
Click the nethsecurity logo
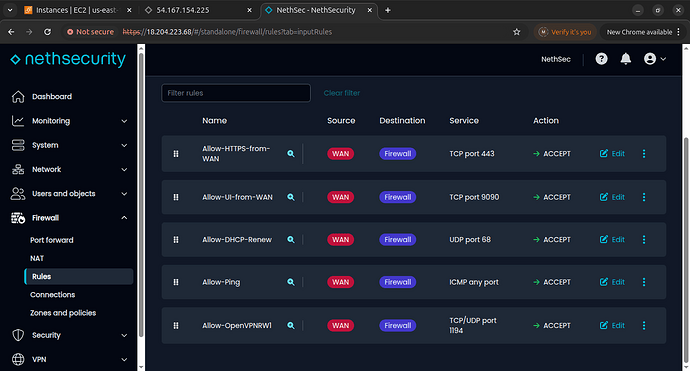coord(68,59)
